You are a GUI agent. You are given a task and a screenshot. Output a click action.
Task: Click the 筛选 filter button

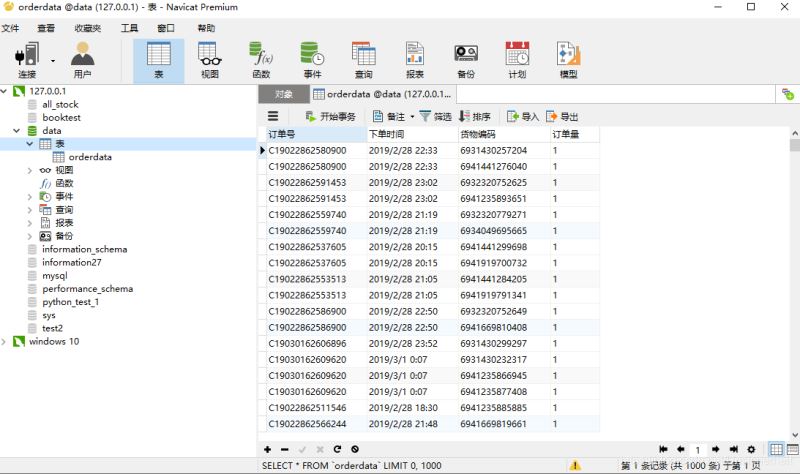tap(436, 117)
